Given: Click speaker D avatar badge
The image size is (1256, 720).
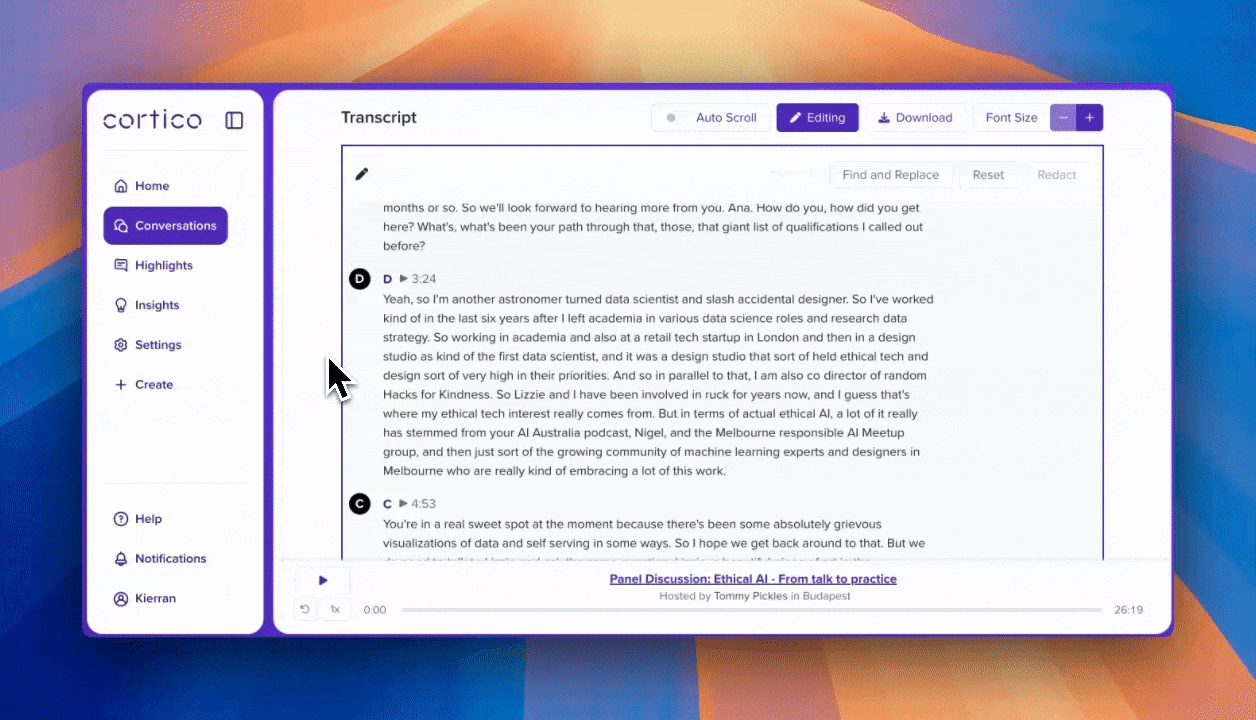Looking at the screenshot, I should pyautogui.click(x=360, y=279).
